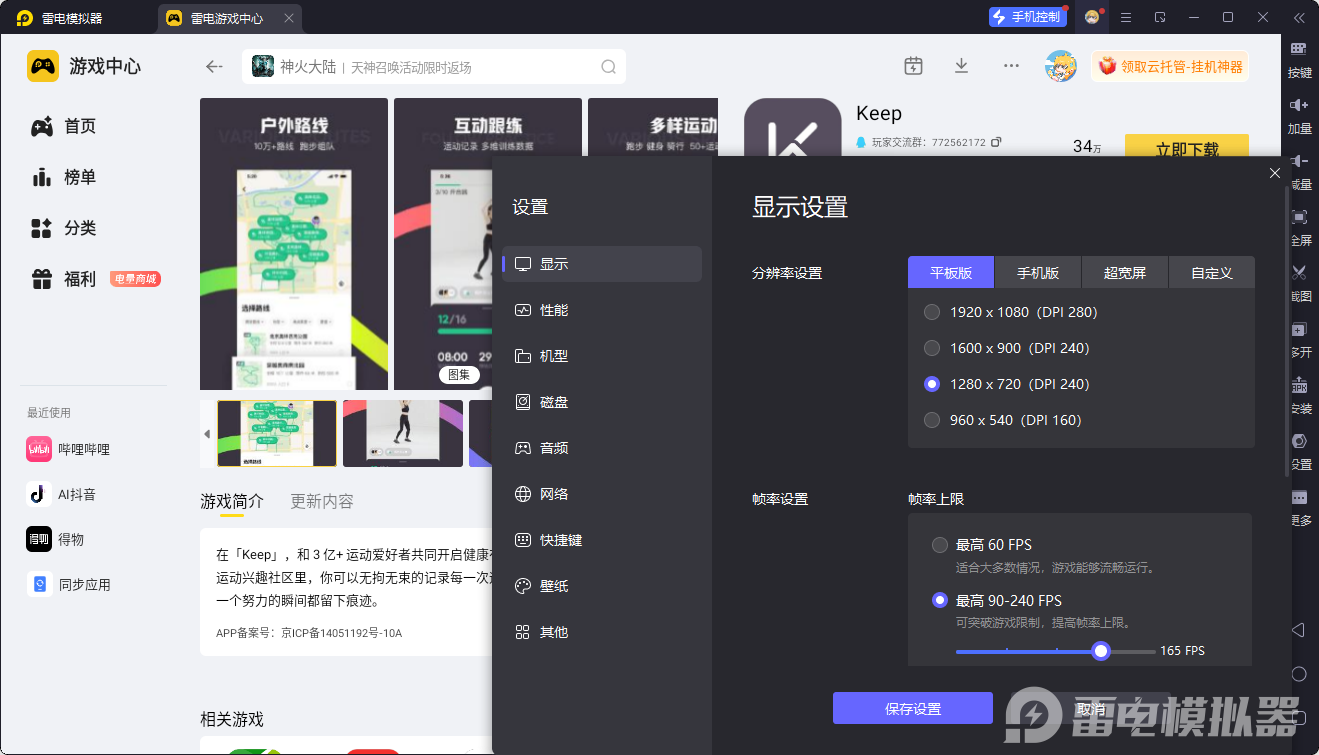The width and height of the screenshot is (1319, 755).
Task: Click the three-dots more options icon
Action: coord(1011,66)
